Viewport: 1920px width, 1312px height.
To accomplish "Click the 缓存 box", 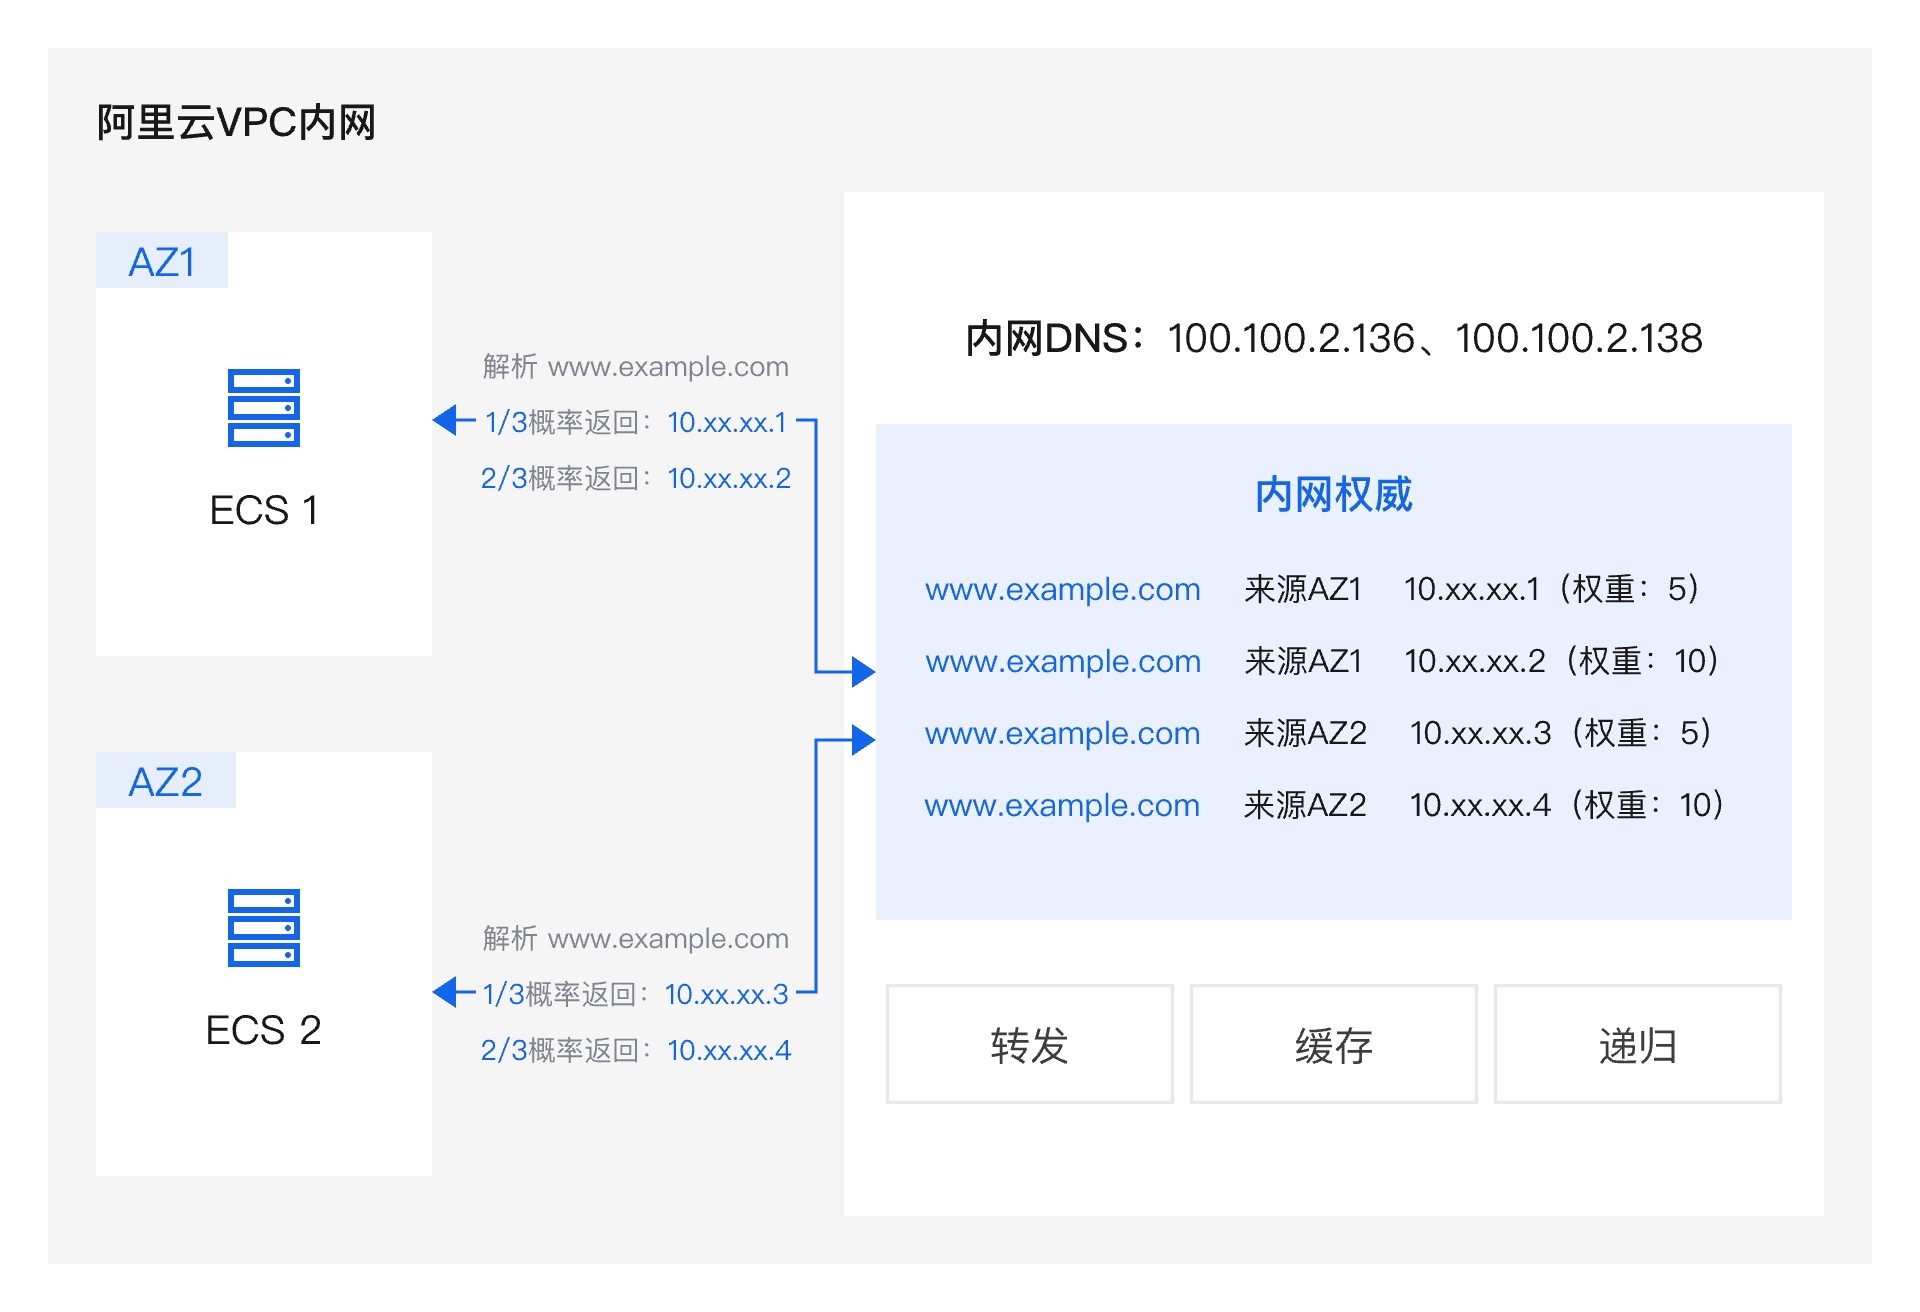I will click(1333, 1044).
